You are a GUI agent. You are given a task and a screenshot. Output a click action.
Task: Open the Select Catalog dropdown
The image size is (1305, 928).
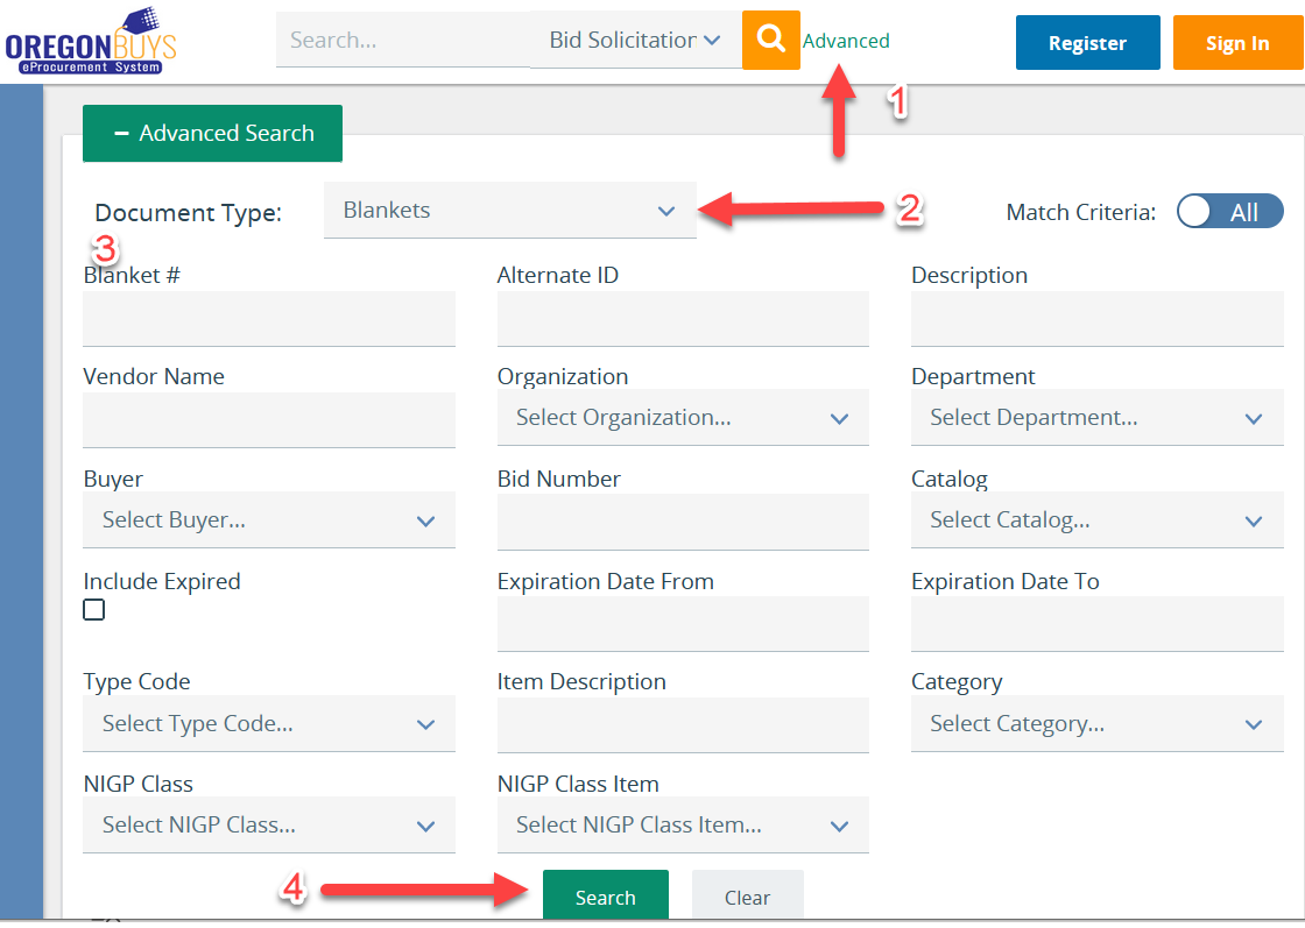[x=1096, y=520]
